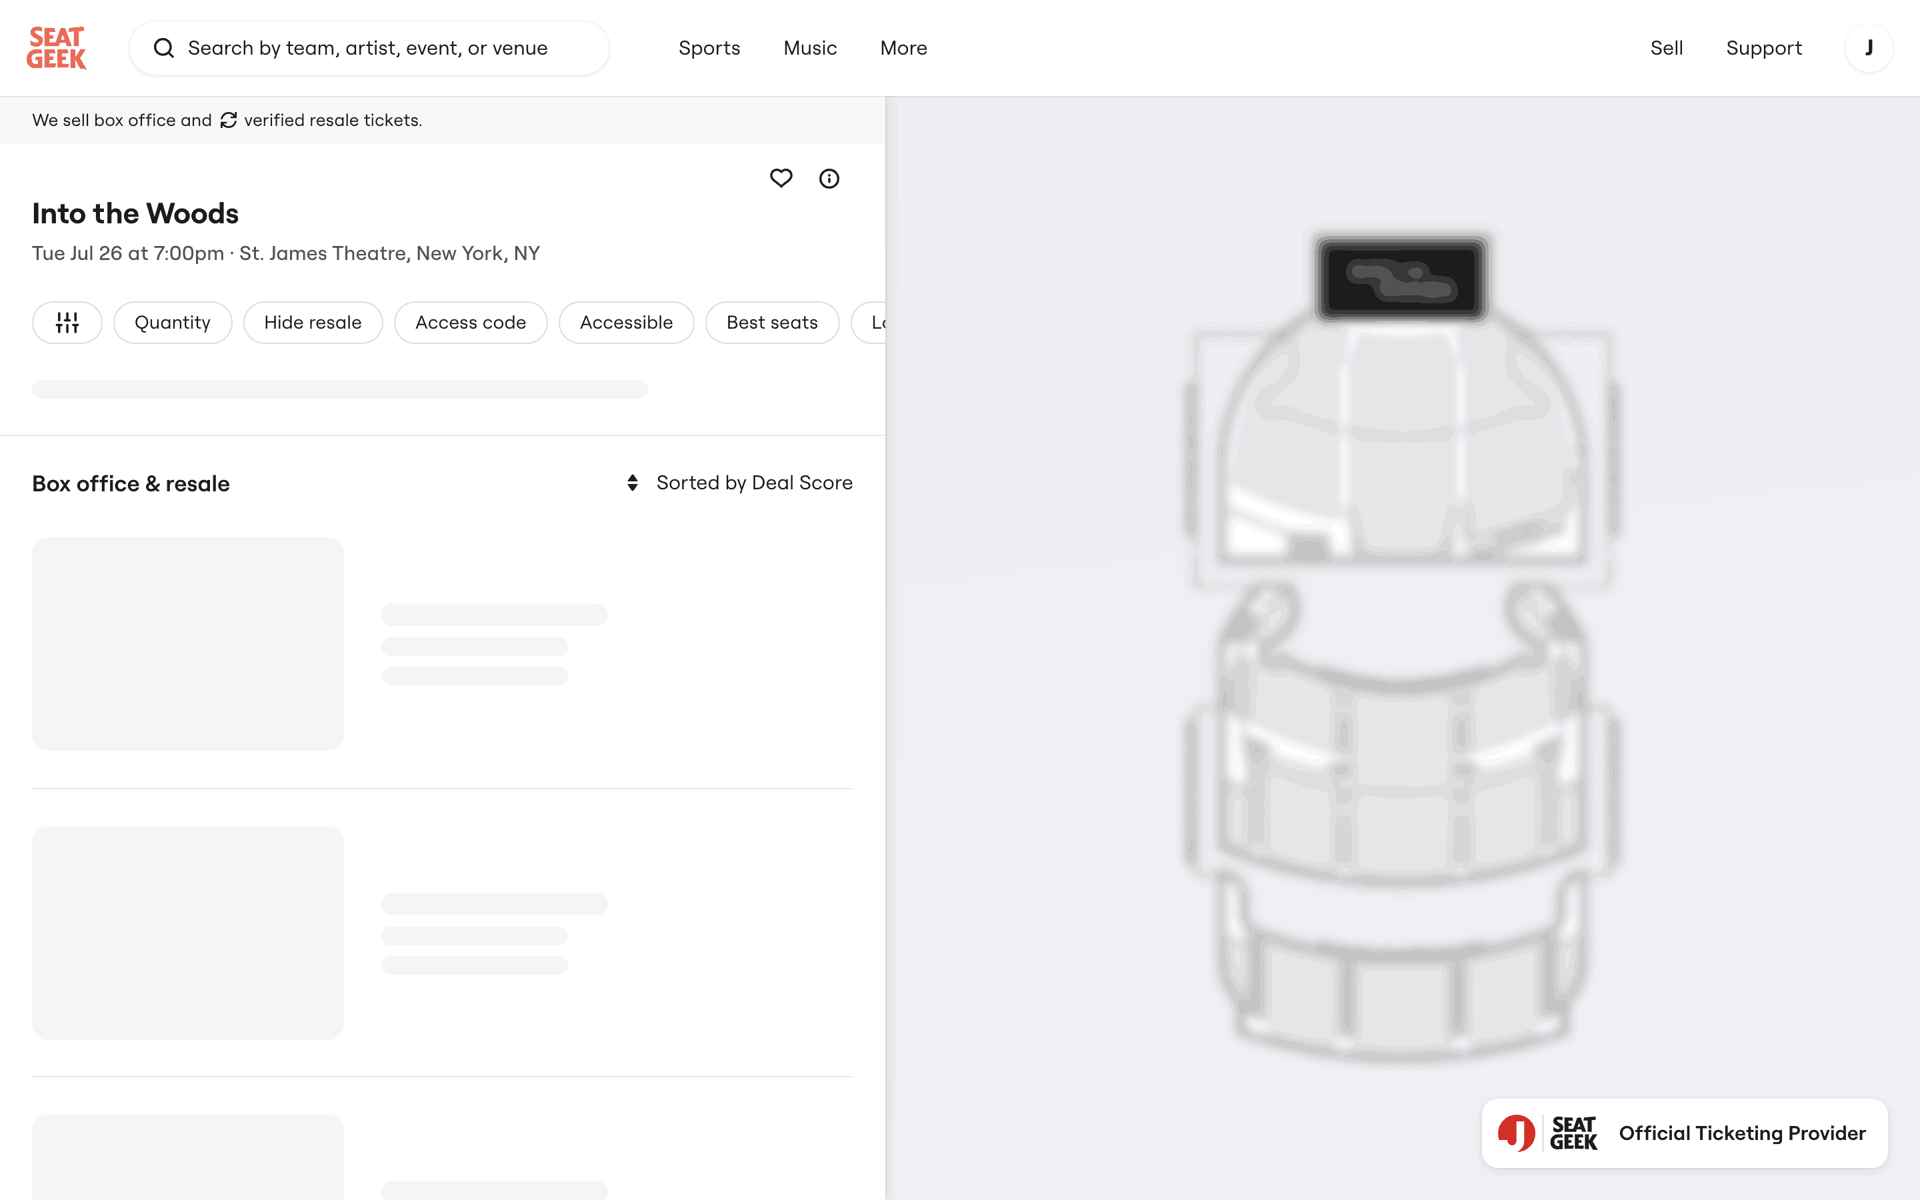Click the verified resale refresh icon
This screenshot has width=1920, height=1200.
[228, 120]
